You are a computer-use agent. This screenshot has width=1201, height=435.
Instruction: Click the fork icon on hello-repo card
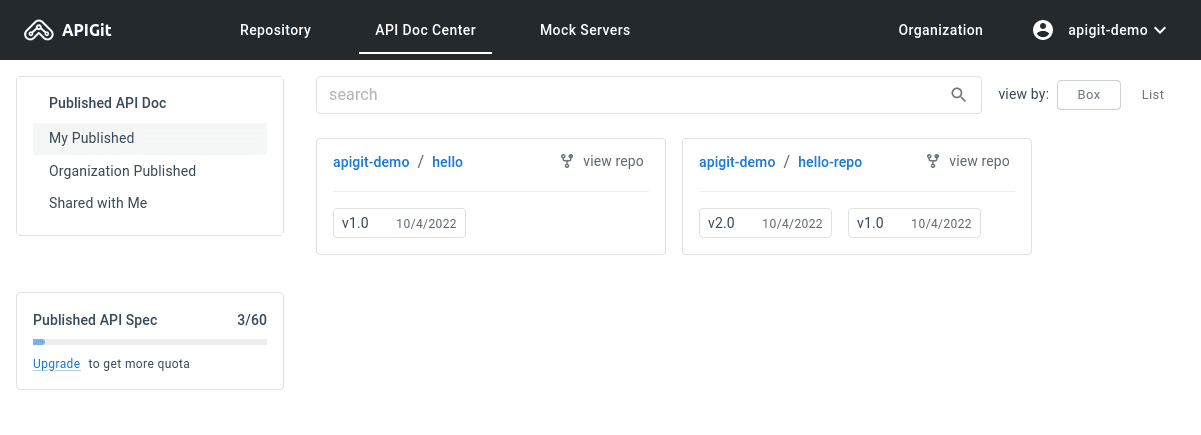(x=933, y=161)
